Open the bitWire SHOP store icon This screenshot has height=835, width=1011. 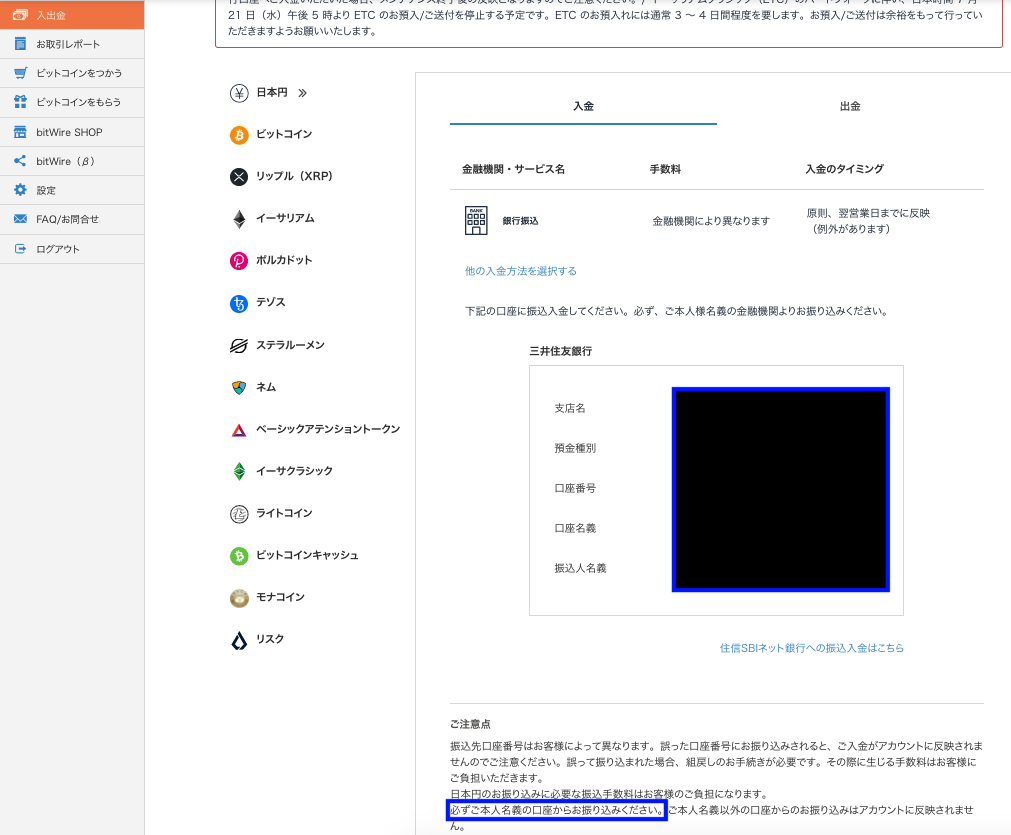[x=20, y=132]
